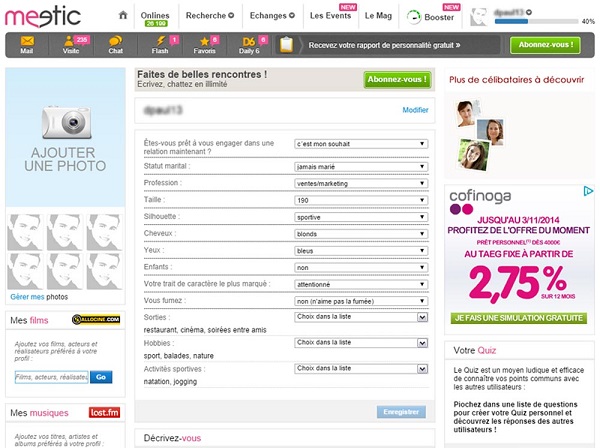Click Je fais une simulation gratuite button
Image resolution: width=600 pixels, height=448 pixels.
click(518, 318)
